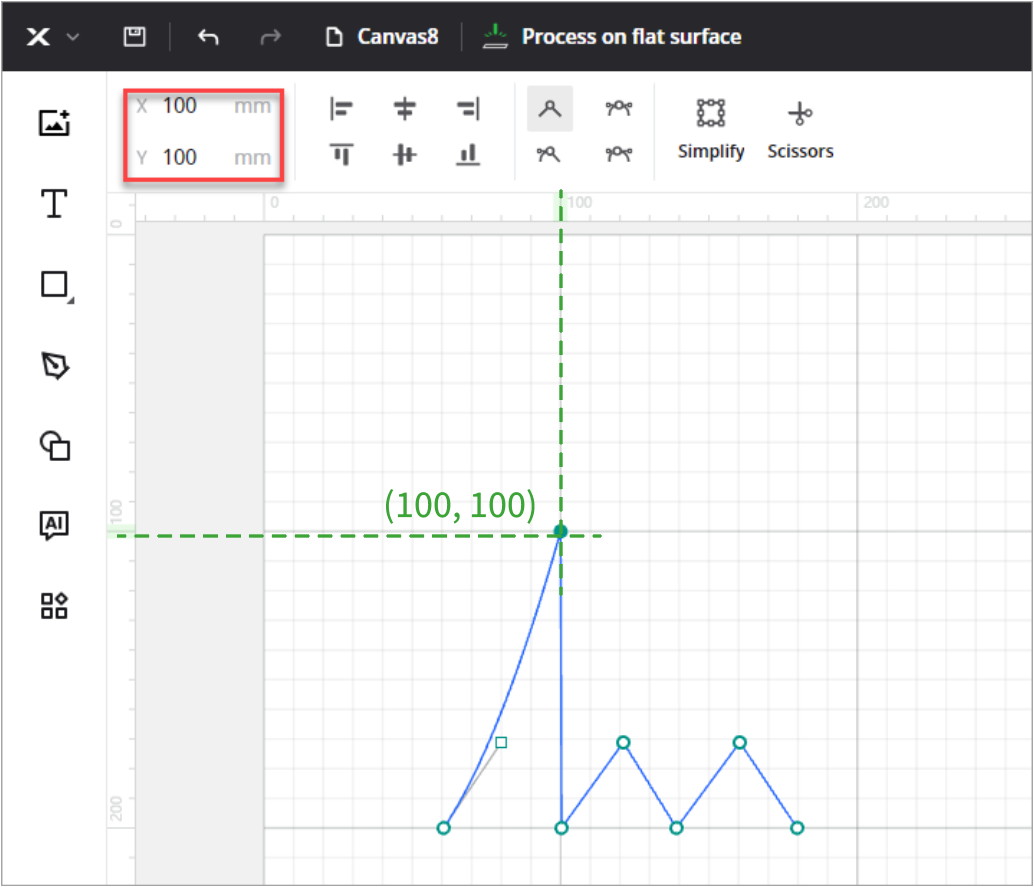Screen dimensions: 1034x887
Task: Expand the xTool logo dropdown menu
Action: [x=52, y=37]
